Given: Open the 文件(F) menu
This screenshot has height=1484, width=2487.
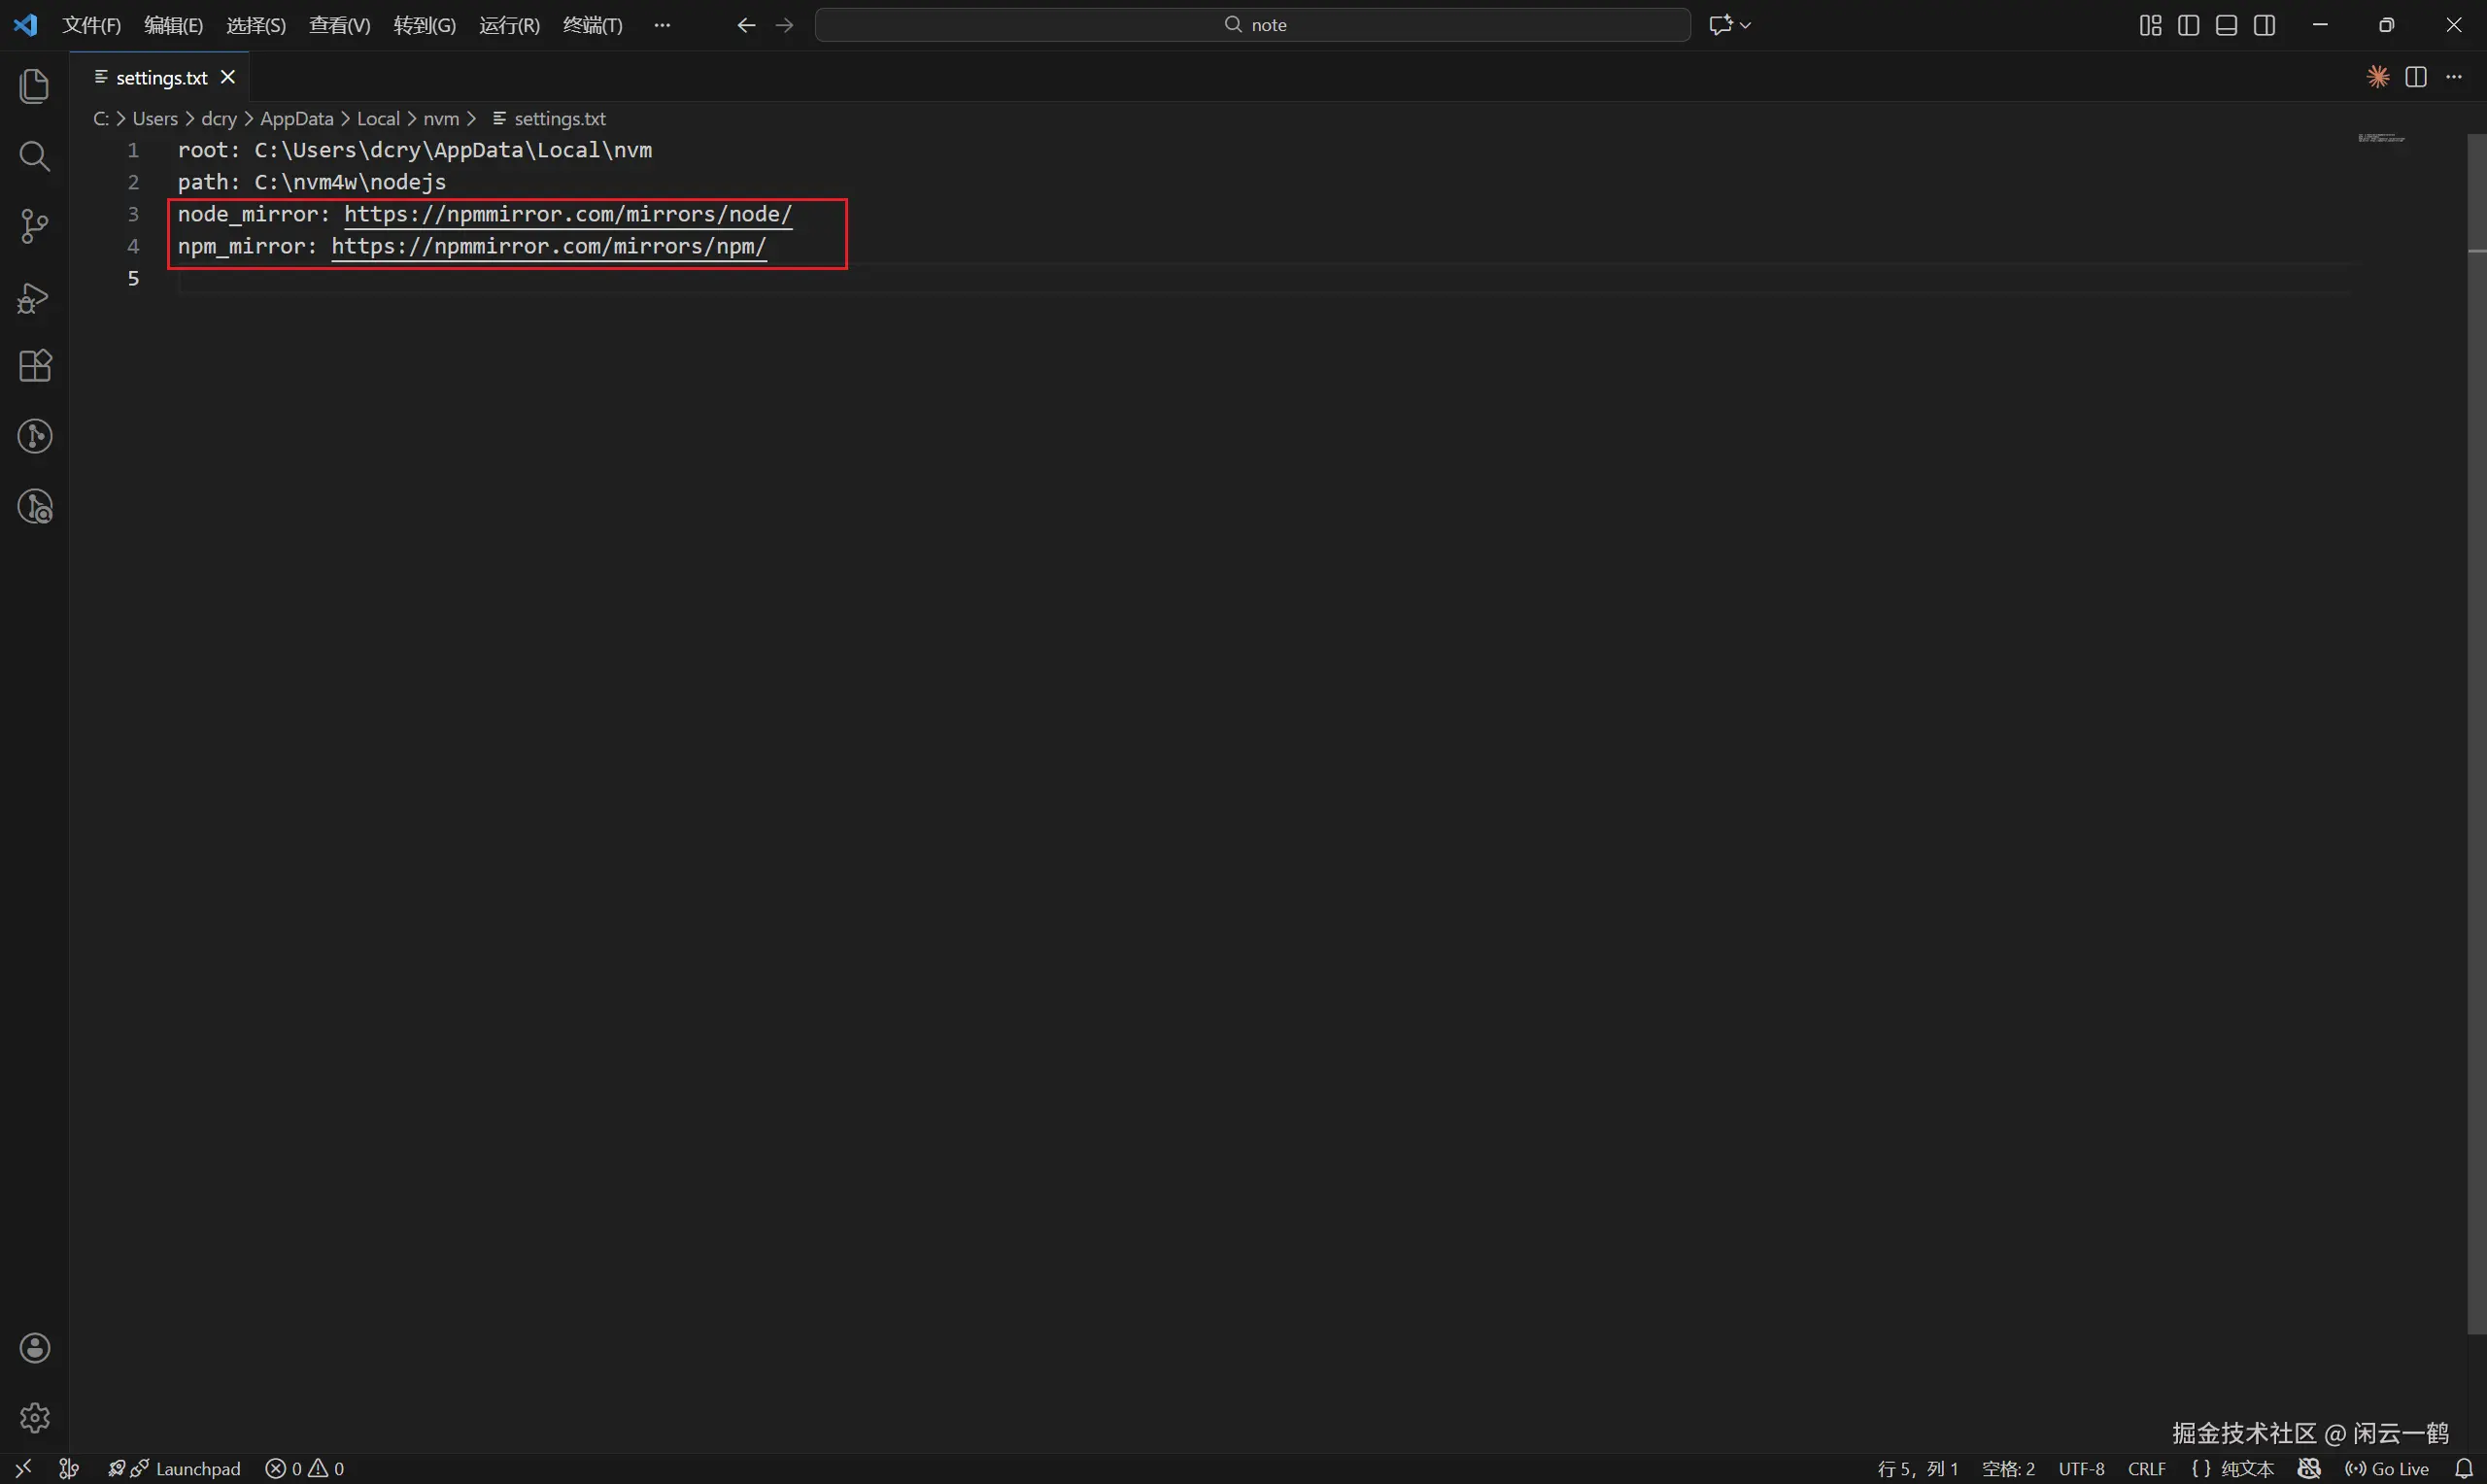Looking at the screenshot, I should click(x=91, y=25).
